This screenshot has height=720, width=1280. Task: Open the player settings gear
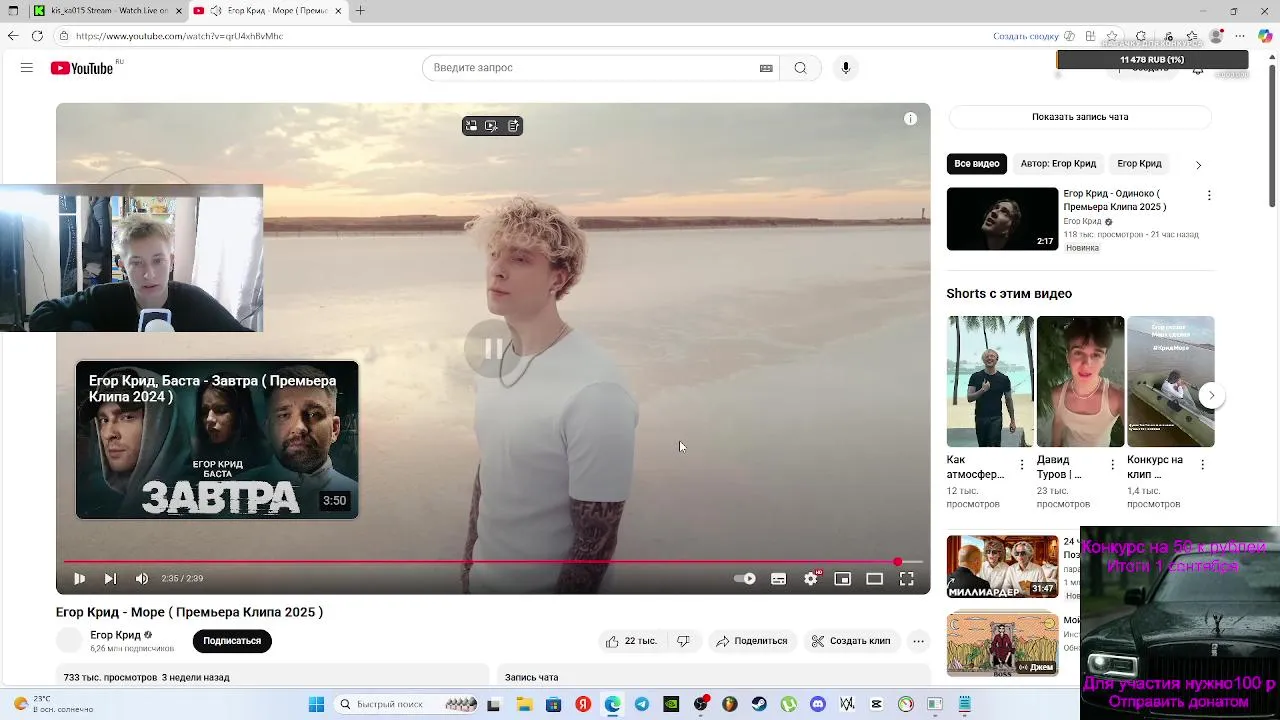(x=811, y=578)
